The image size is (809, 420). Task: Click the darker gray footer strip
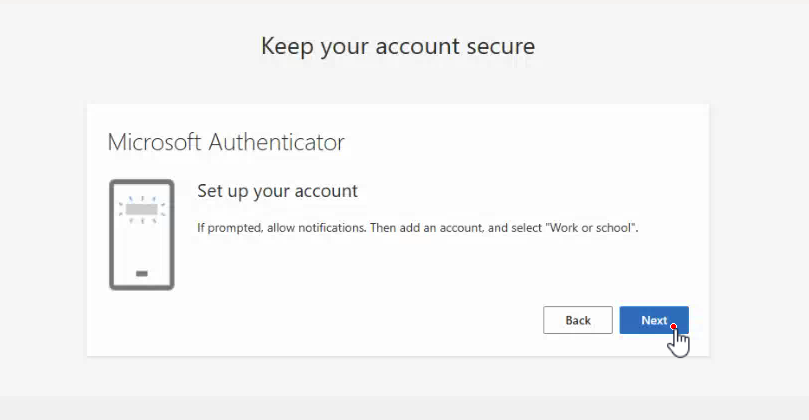coord(404,408)
